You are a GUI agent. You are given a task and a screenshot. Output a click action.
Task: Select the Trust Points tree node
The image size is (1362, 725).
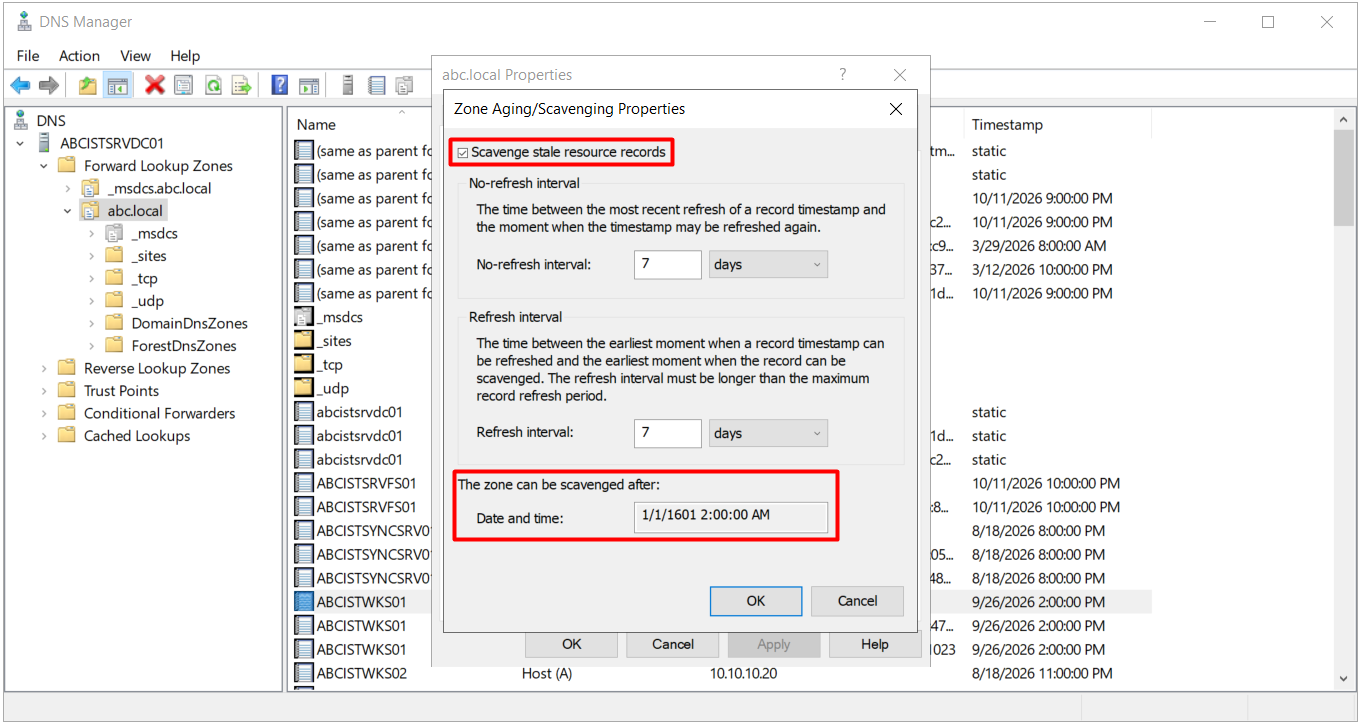click(121, 391)
